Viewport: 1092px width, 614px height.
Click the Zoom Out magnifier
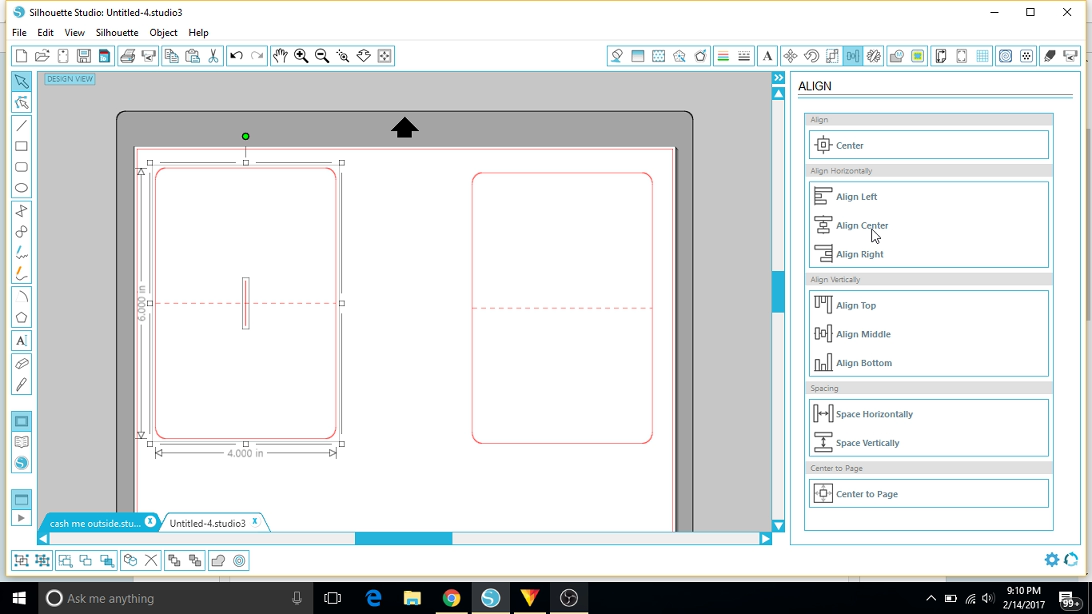point(322,56)
